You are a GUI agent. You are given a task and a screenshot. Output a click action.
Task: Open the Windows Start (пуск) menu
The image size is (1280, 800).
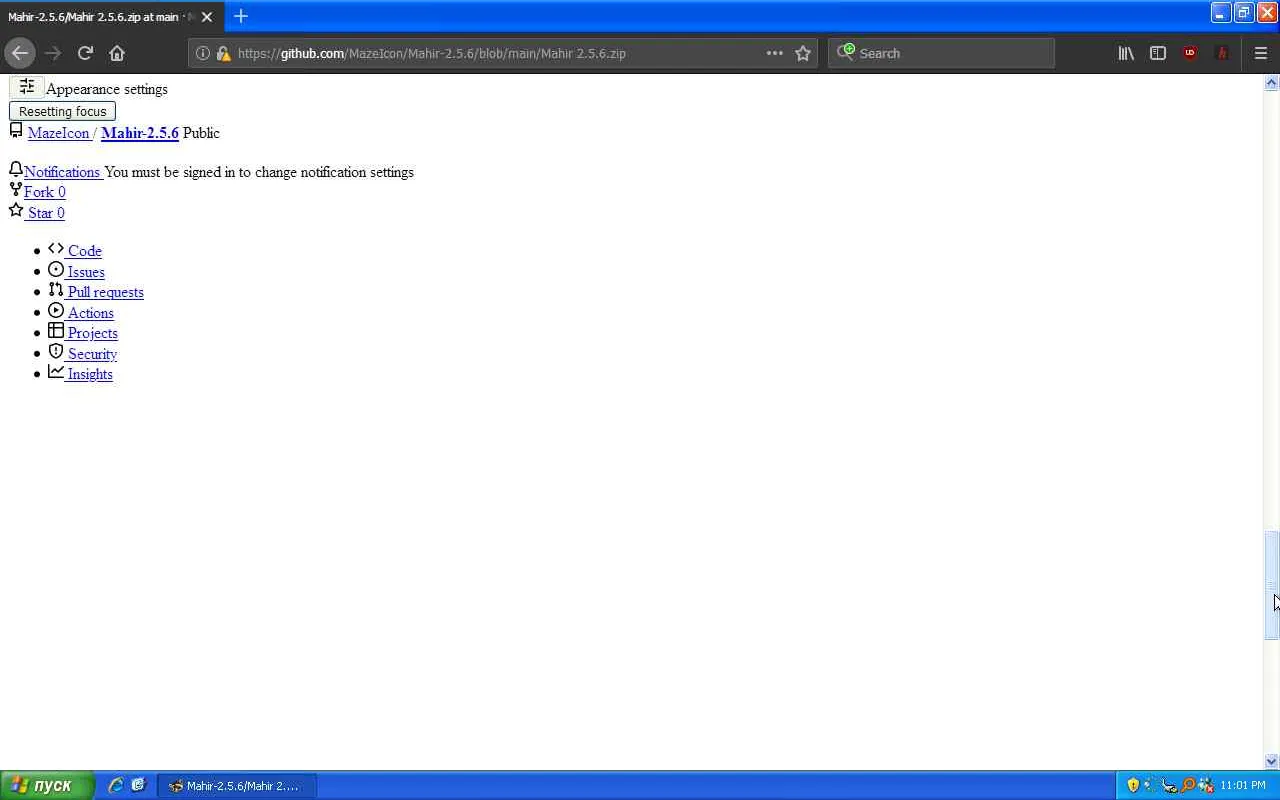pos(47,785)
